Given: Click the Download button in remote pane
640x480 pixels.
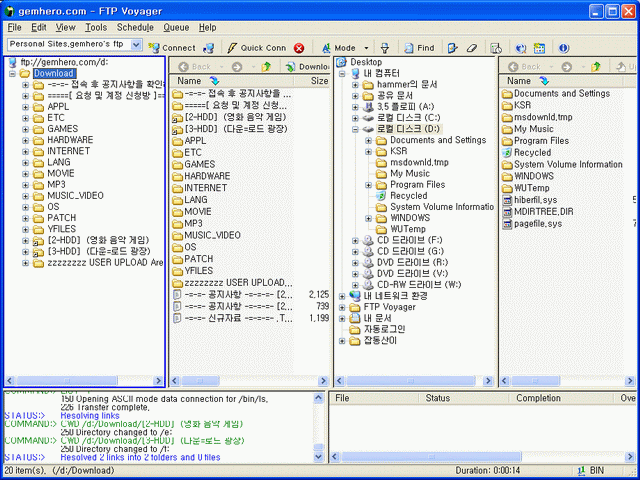Looking at the screenshot, I should [x=308, y=67].
